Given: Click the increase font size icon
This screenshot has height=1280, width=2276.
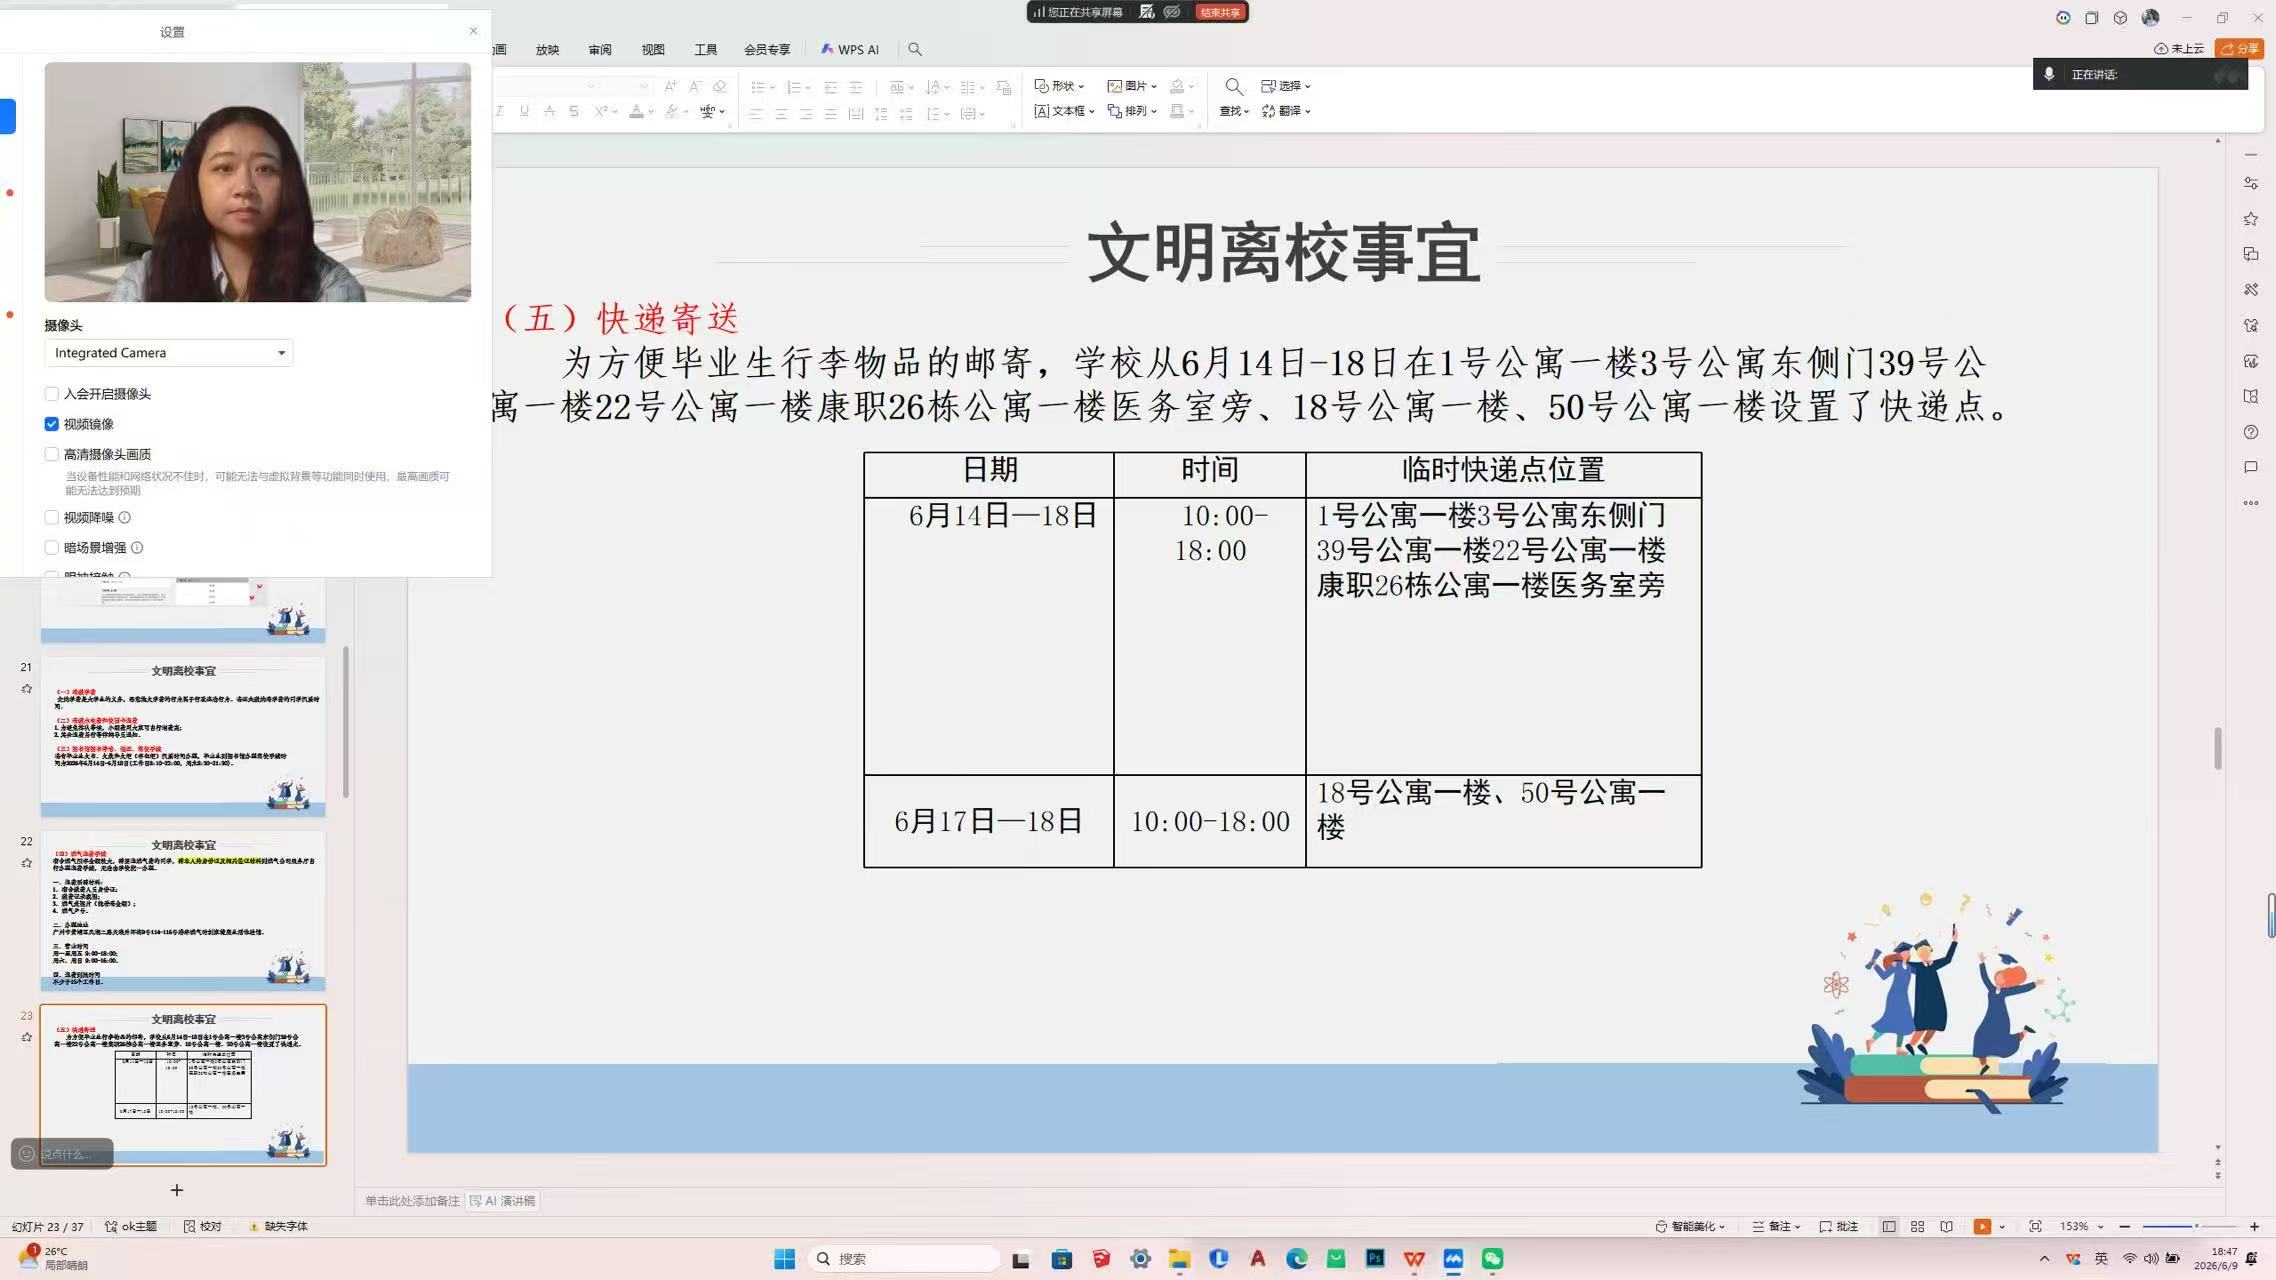Looking at the screenshot, I should point(670,87).
